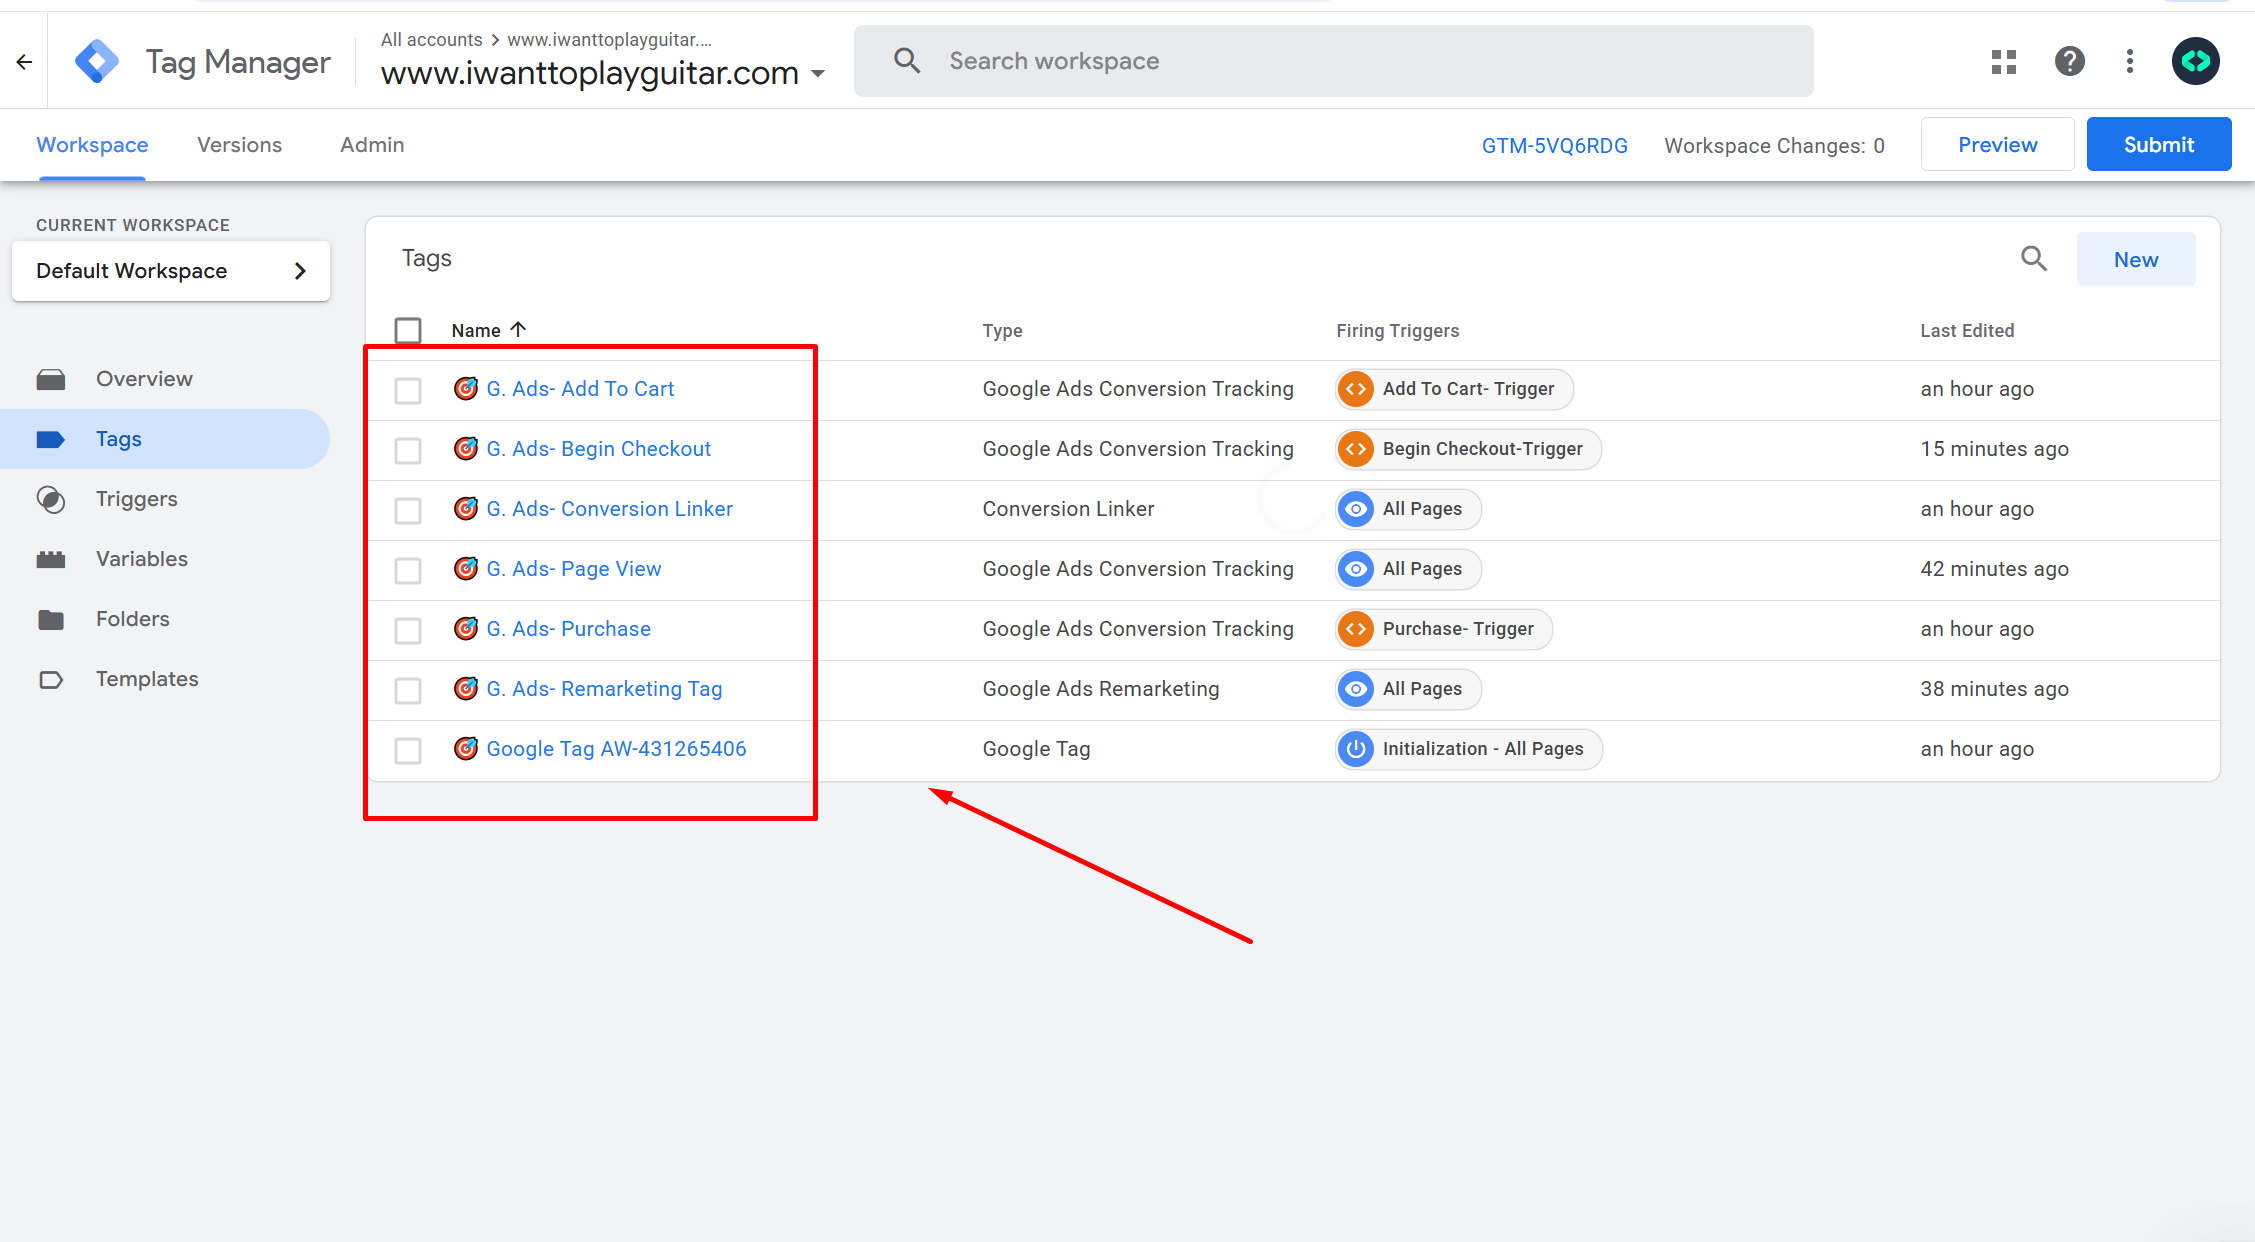
Task: Expand the Default Workspace selector
Action: [x=171, y=271]
